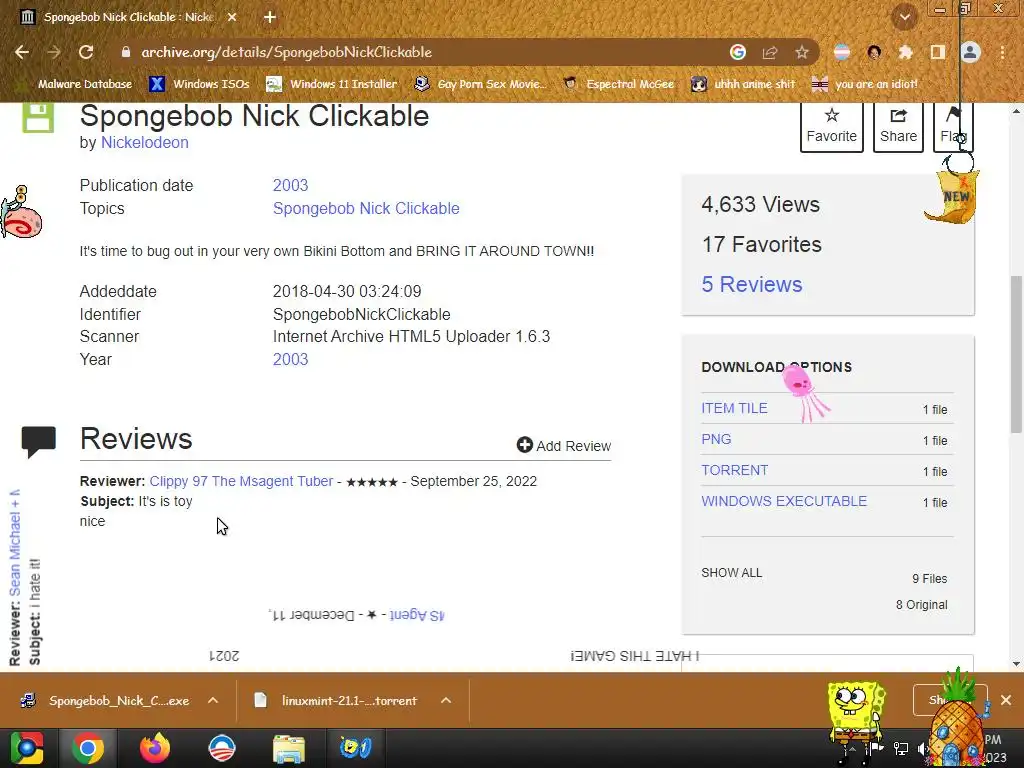
Task: Launch Firefox from the taskbar
Action: coord(155,748)
